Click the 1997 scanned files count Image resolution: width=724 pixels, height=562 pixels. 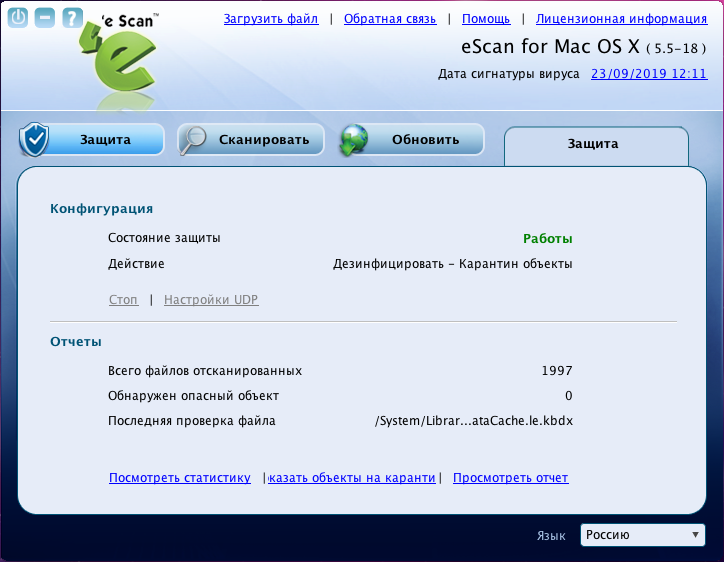(x=557, y=371)
